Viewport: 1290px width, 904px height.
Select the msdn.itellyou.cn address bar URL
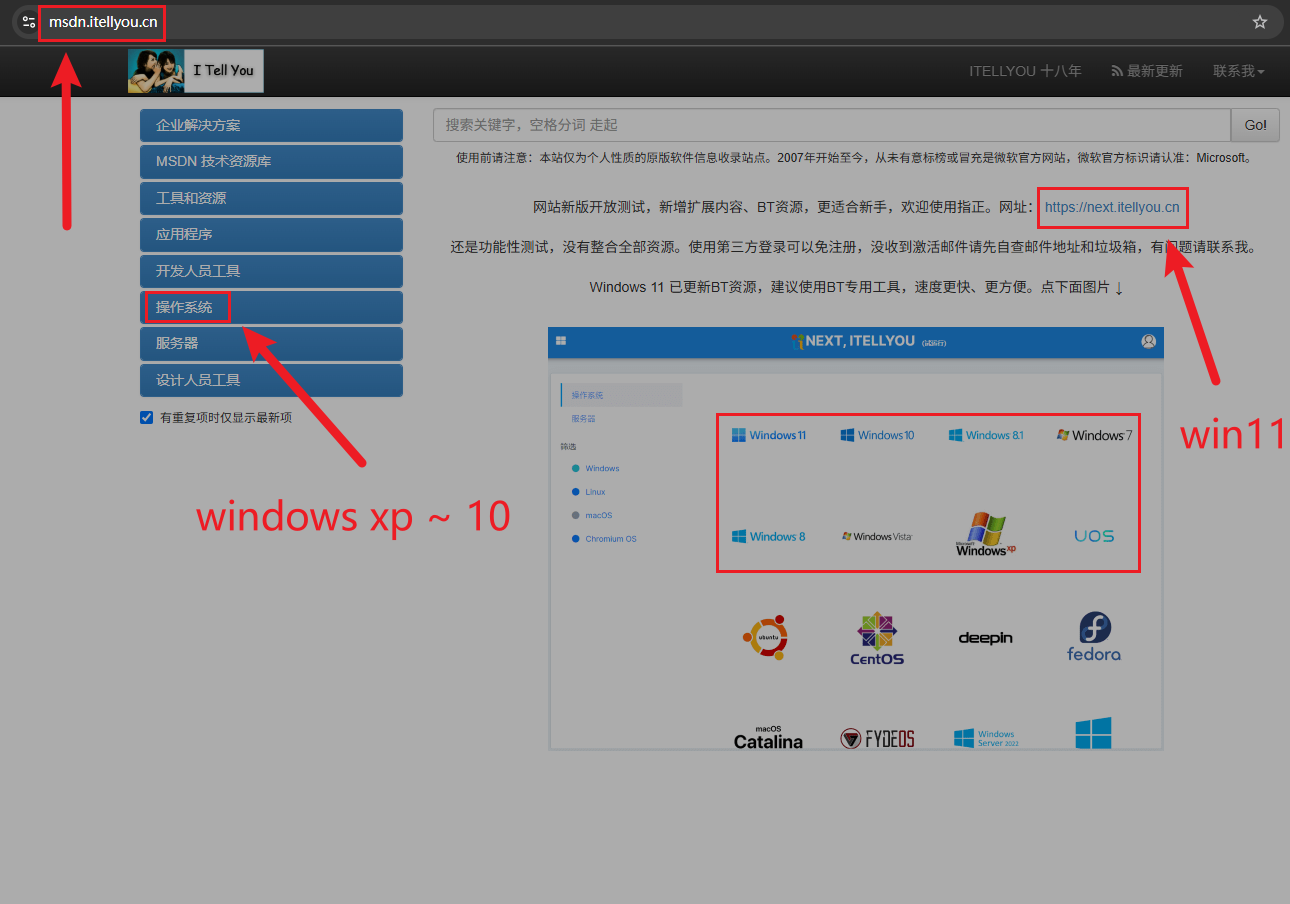coord(103,22)
